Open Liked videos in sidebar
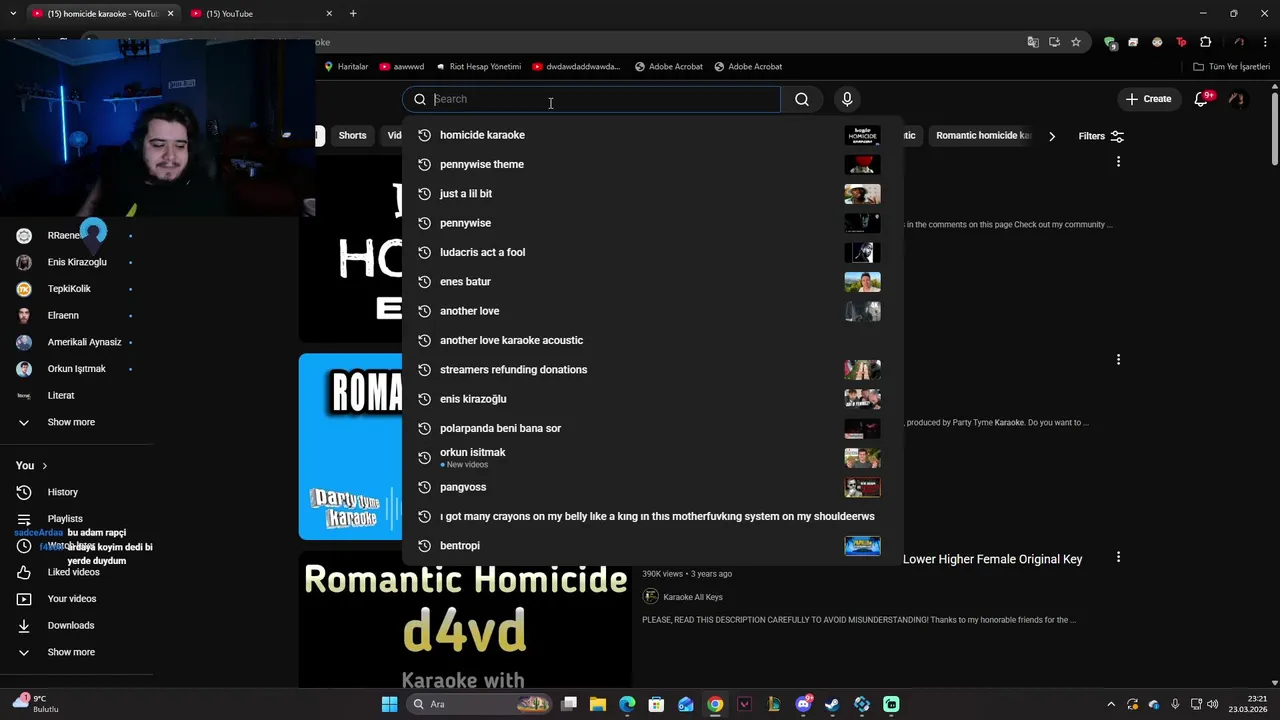 (x=76, y=572)
